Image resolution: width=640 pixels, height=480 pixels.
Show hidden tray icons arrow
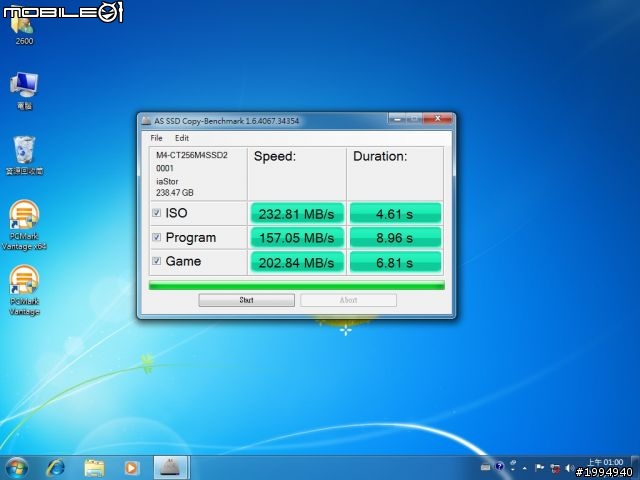coord(525,468)
